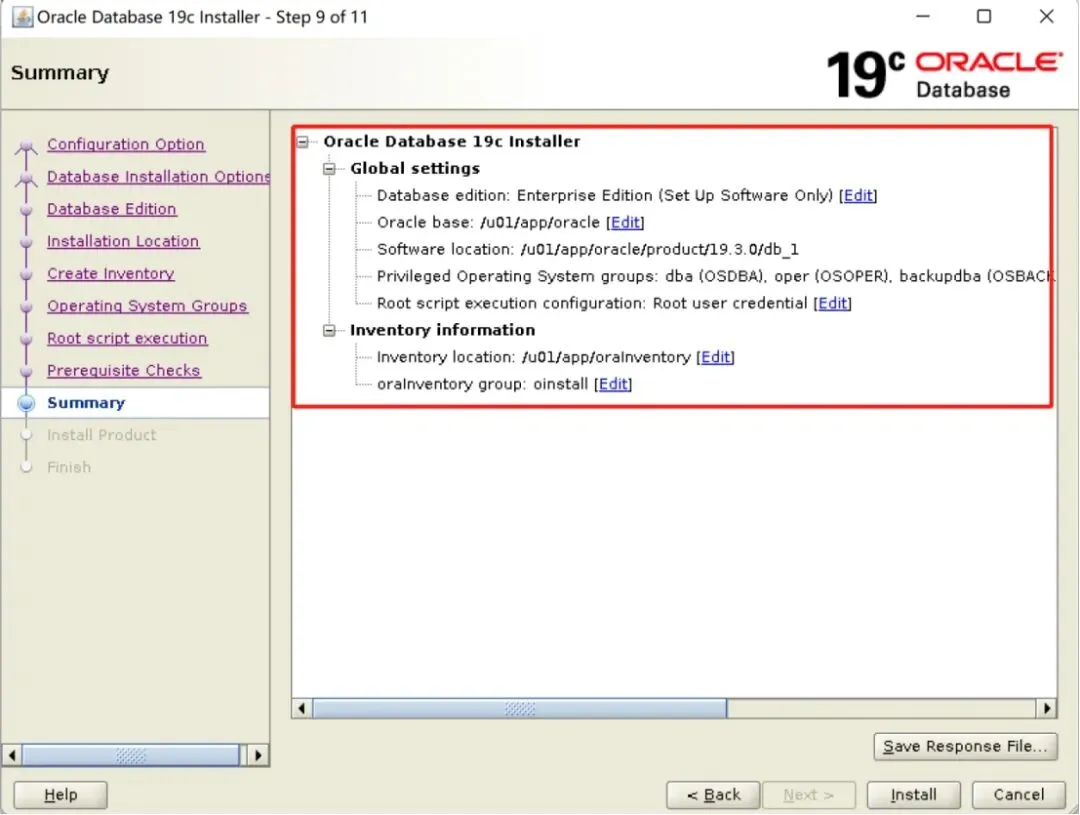This screenshot has width=1080, height=815.
Task: Select the Summary step in sidebar
Action: point(86,403)
